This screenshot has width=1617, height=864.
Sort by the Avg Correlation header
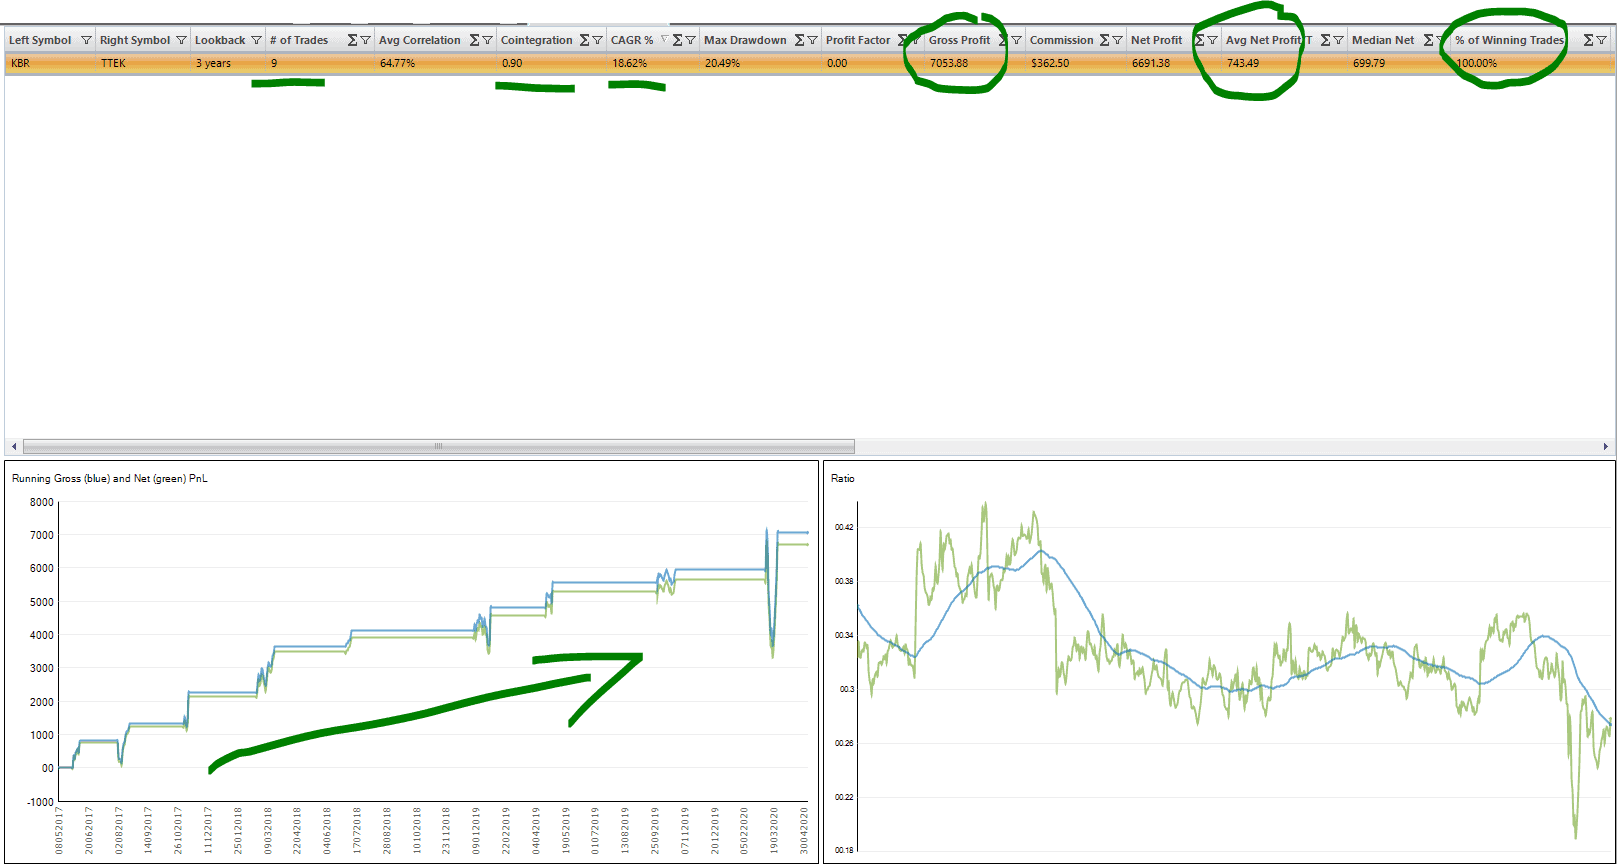point(420,40)
